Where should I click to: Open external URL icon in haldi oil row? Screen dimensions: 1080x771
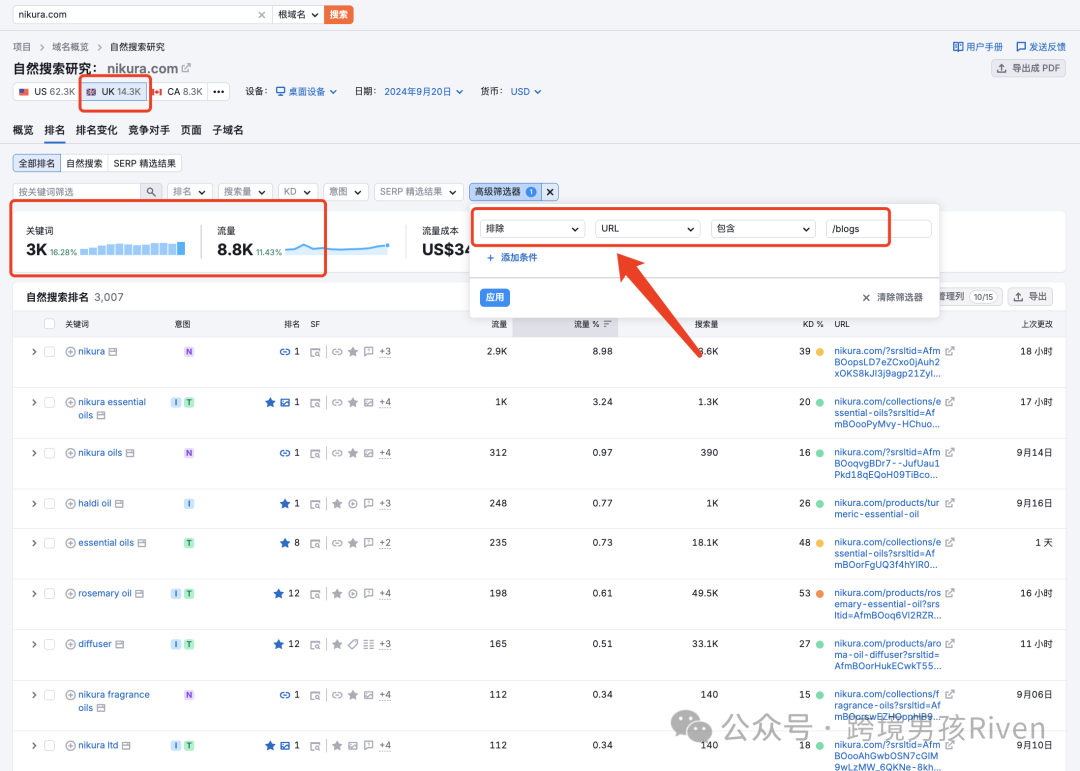pyautogui.click(x=950, y=504)
